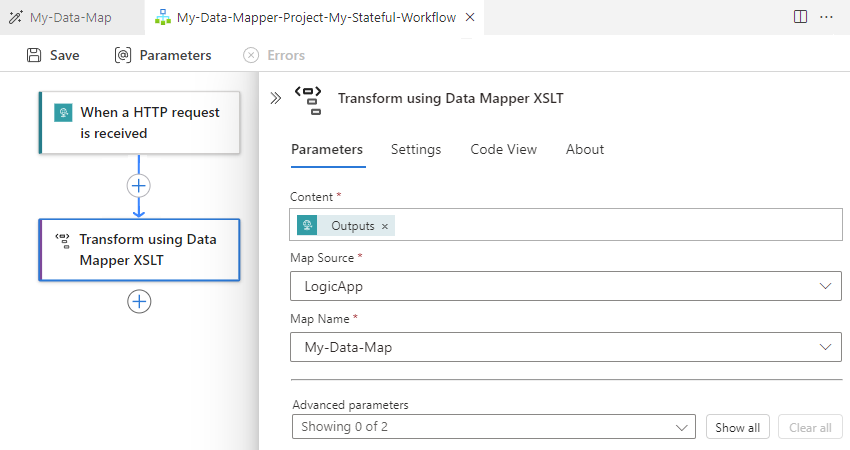
Task: Click the Save disk icon
Action: click(x=34, y=56)
